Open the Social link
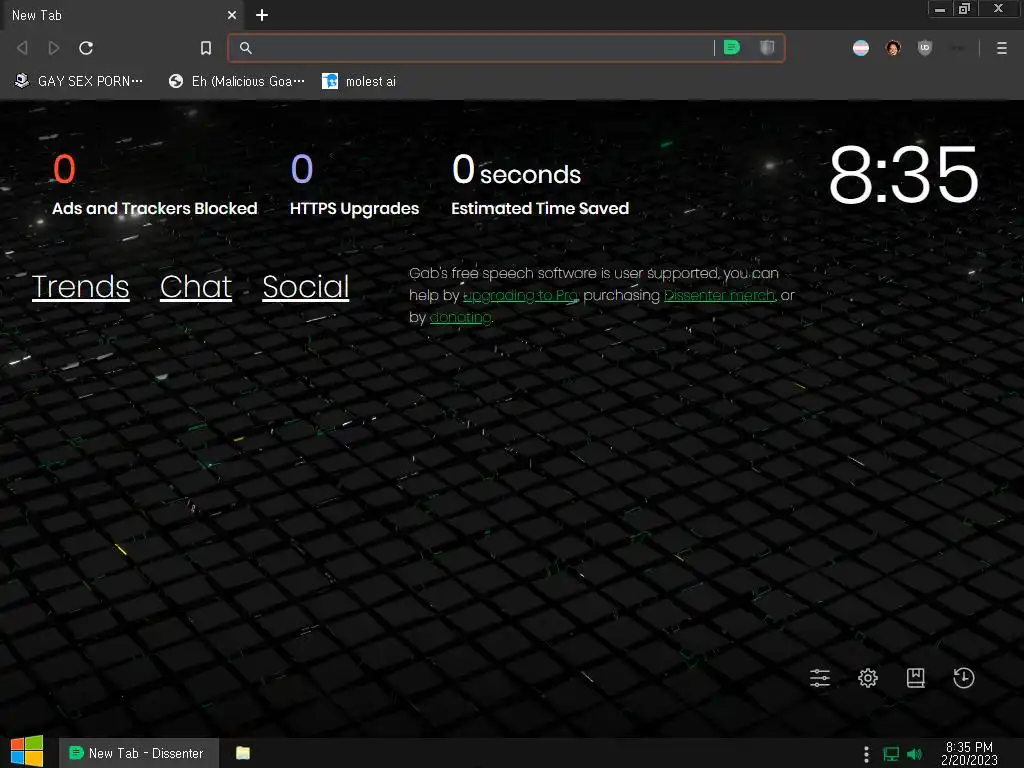 click(306, 287)
